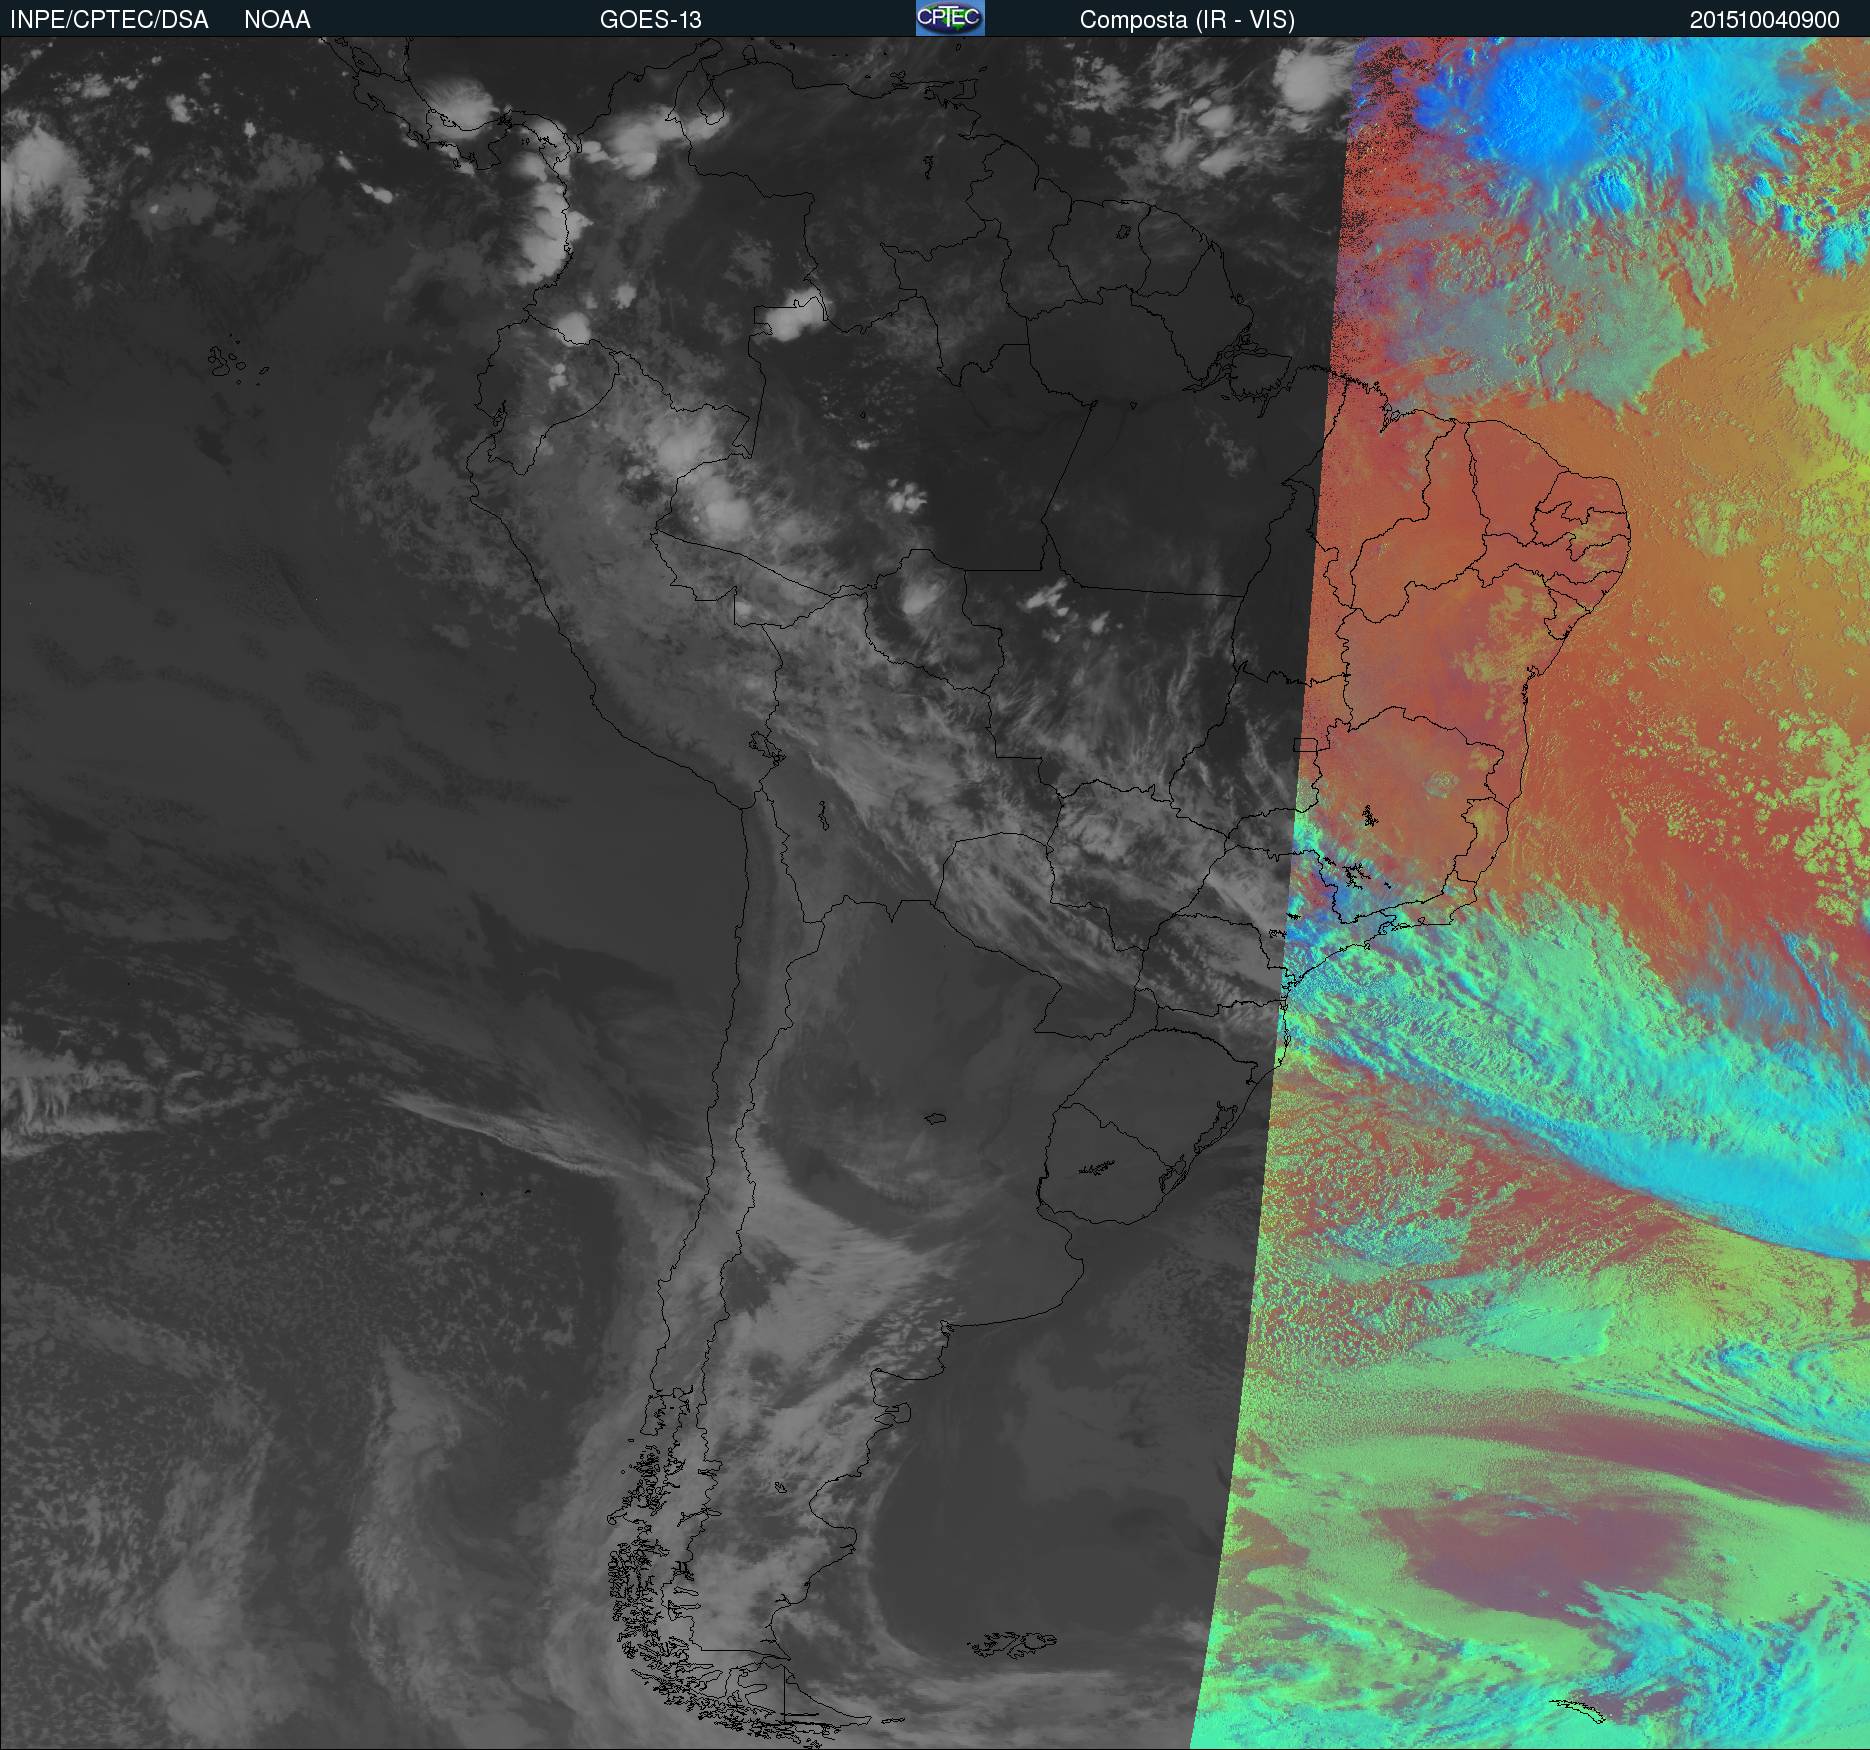Click the INPE/CPTEC/DSA header text
Screen dimensions: 1870x1750
click(x=109, y=20)
